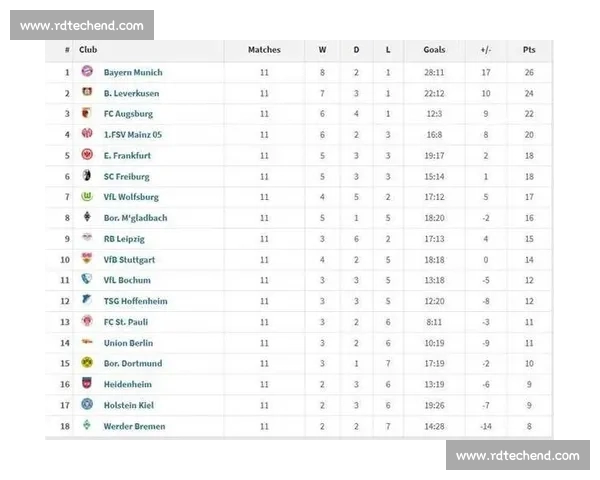Screen dimensions: 600x480
Task: Click the Matches column header
Action: click(264, 49)
